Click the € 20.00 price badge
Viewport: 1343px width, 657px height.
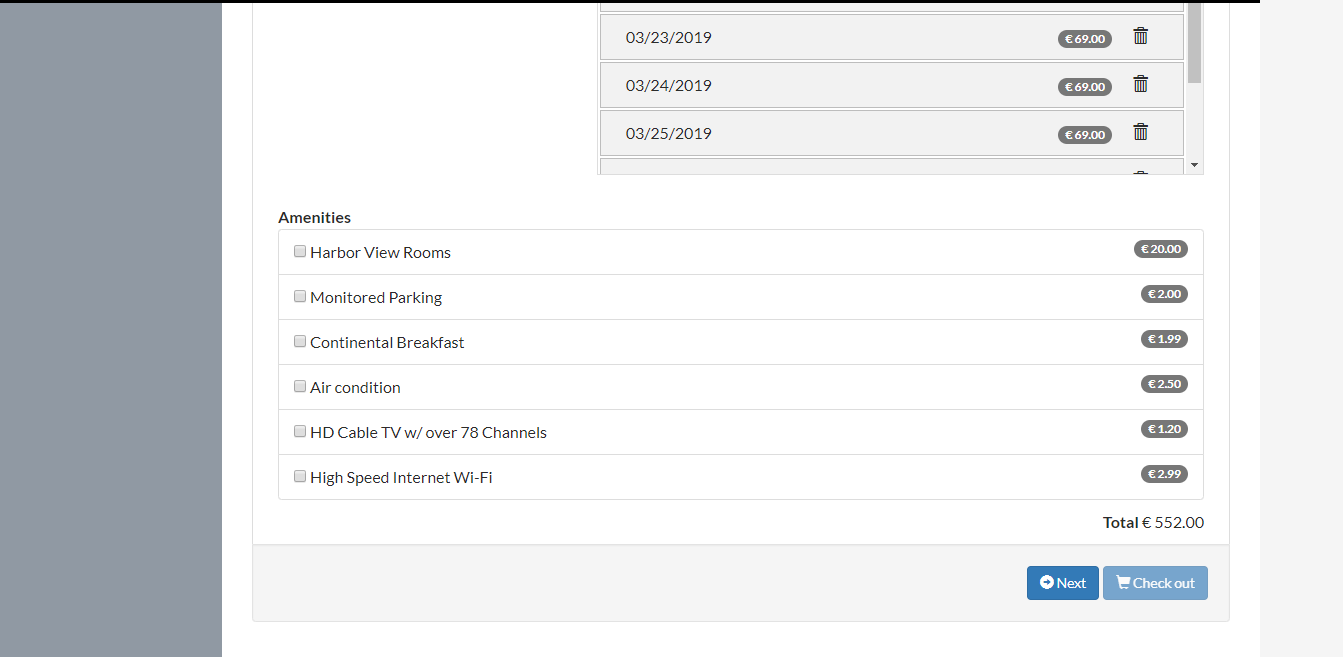click(x=1161, y=249)
